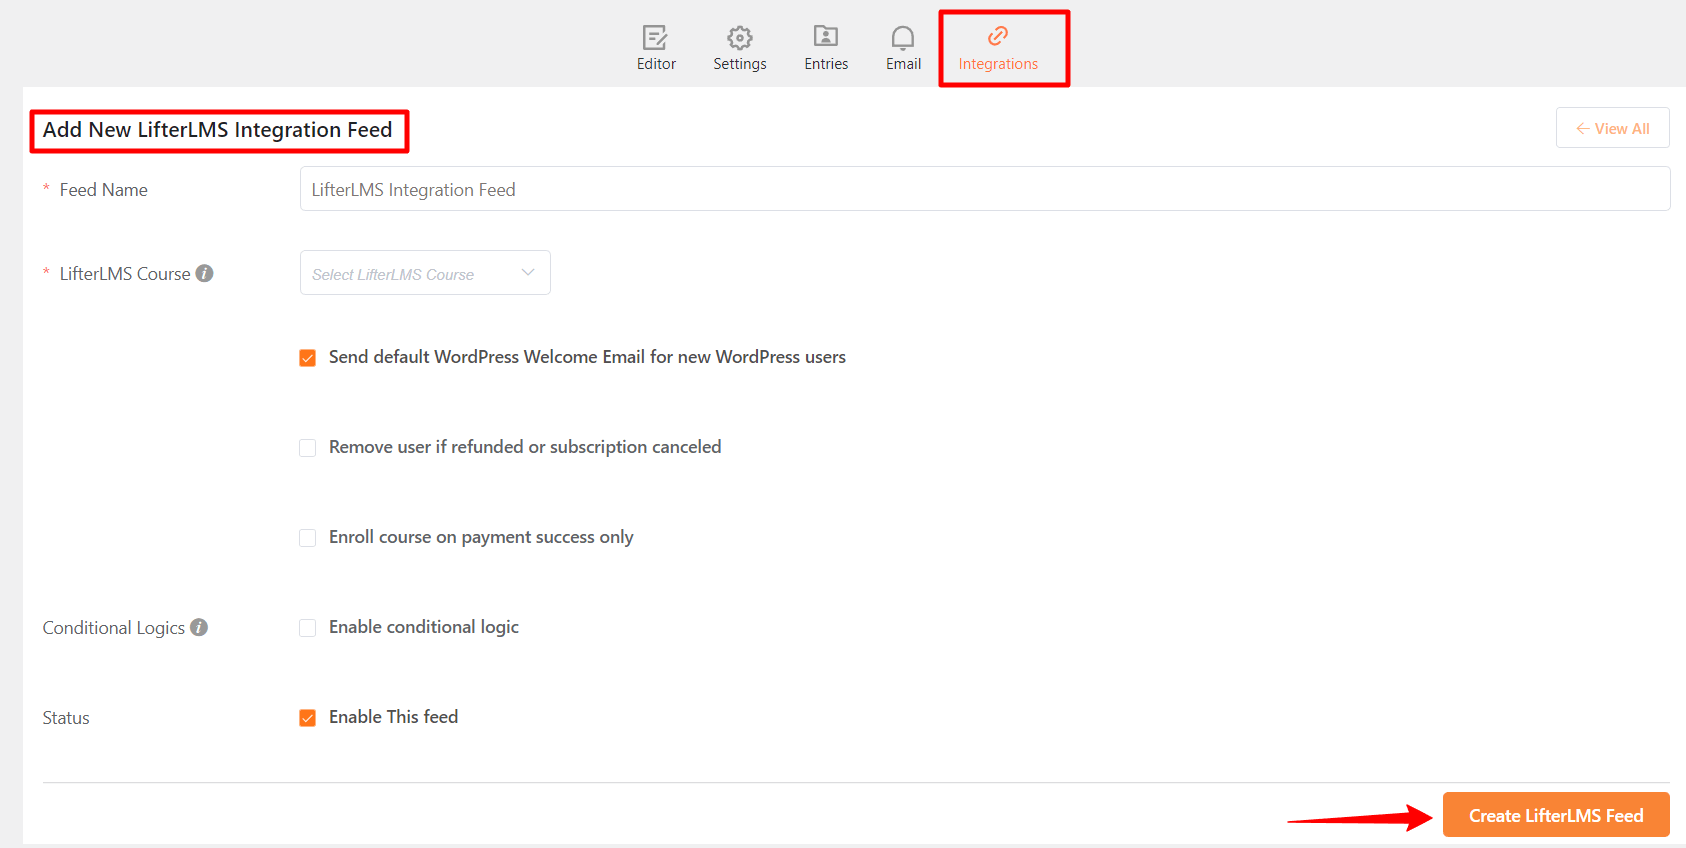Click the Conditional Logics label
The image size is (1686, 848).
coord(114,628)
